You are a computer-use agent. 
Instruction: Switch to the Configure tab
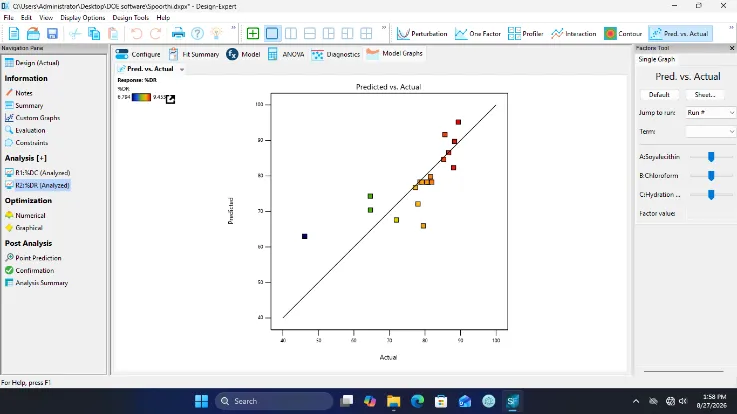[138, 54]
